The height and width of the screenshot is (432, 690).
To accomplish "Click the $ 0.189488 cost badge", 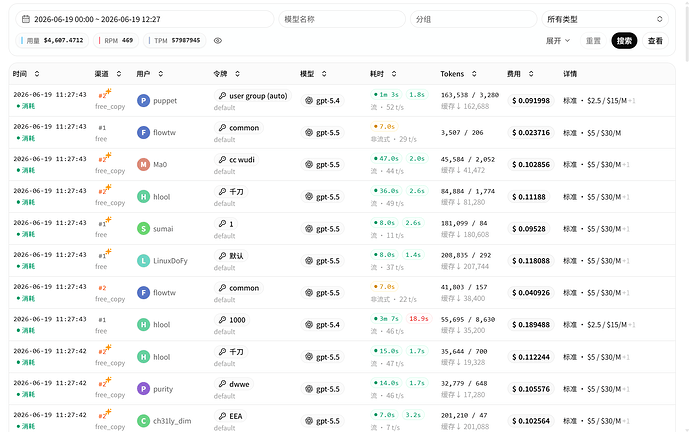I will [531, 325].
